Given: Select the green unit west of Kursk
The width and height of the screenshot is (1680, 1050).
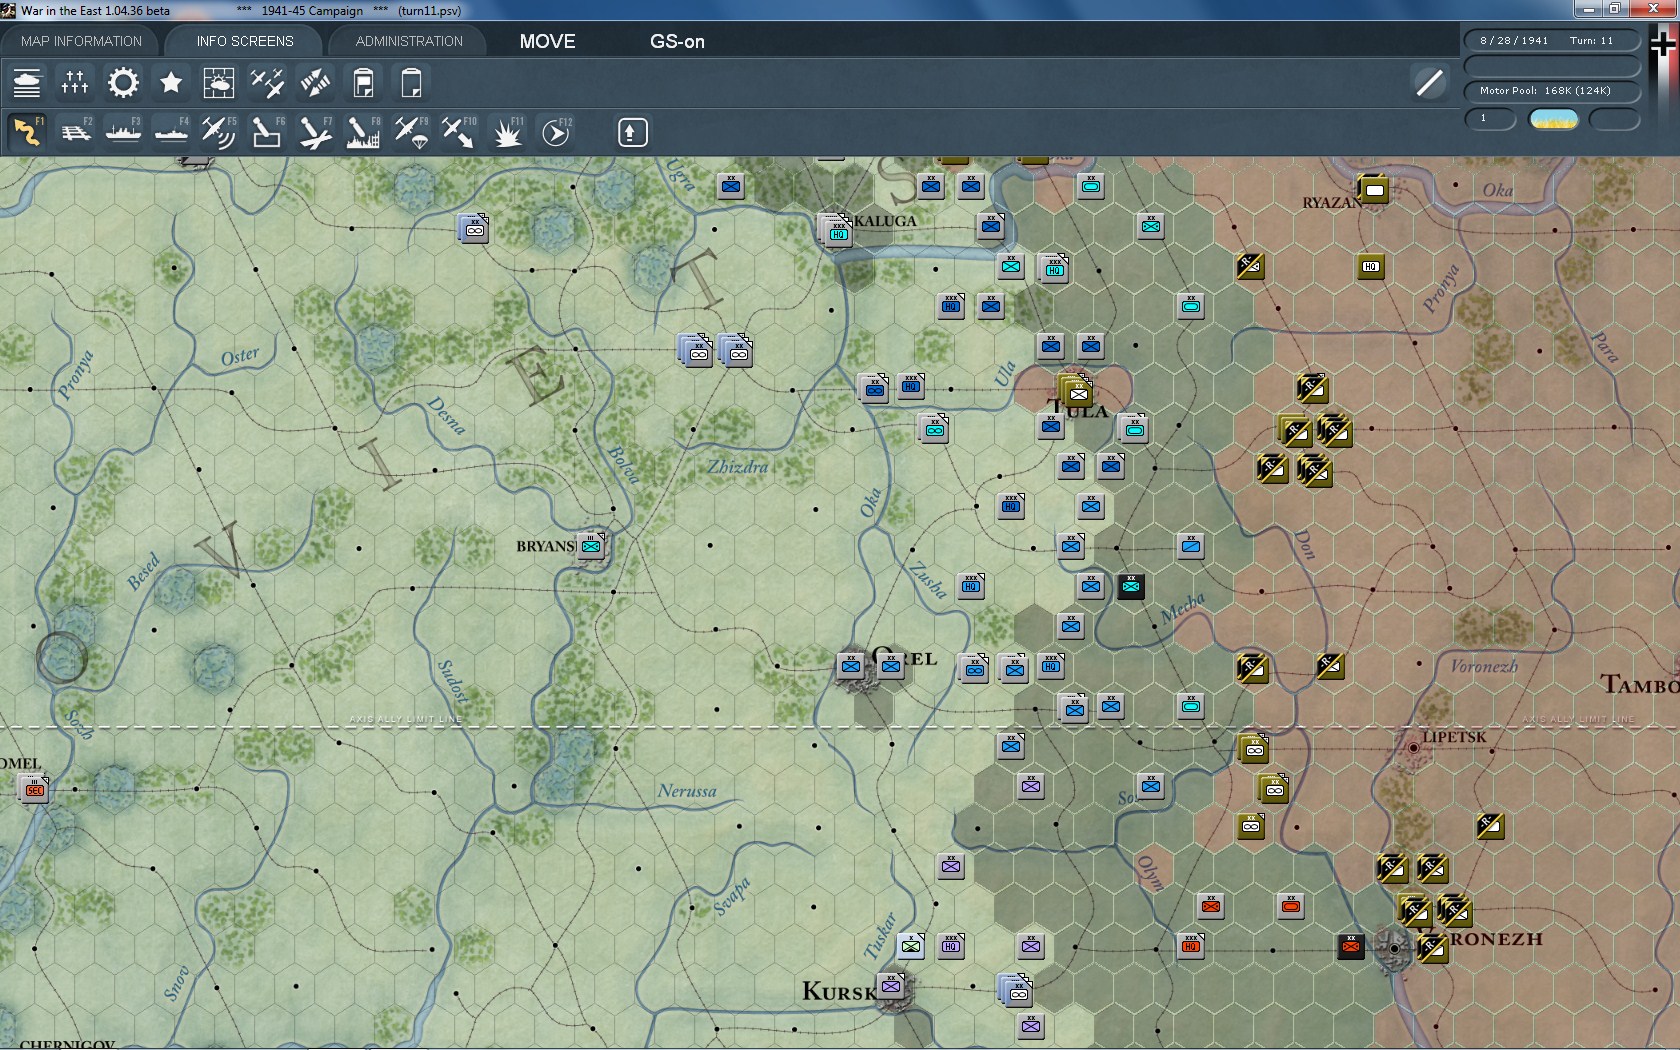Looking at the screenshot, I should pyautogui.click(x=911, y=945).
